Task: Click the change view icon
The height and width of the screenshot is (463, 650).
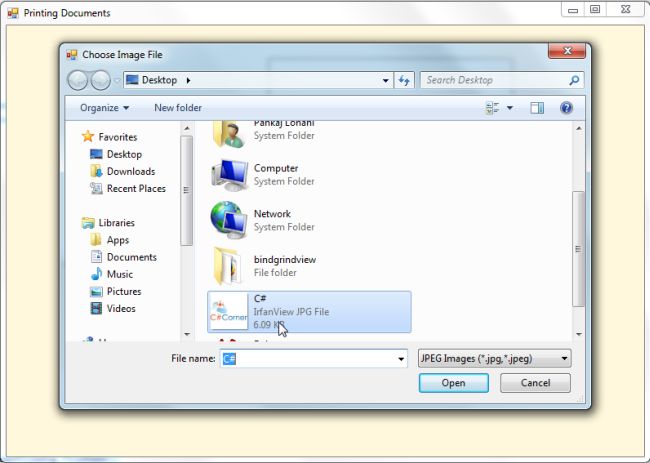Action: tap(492, 108)
